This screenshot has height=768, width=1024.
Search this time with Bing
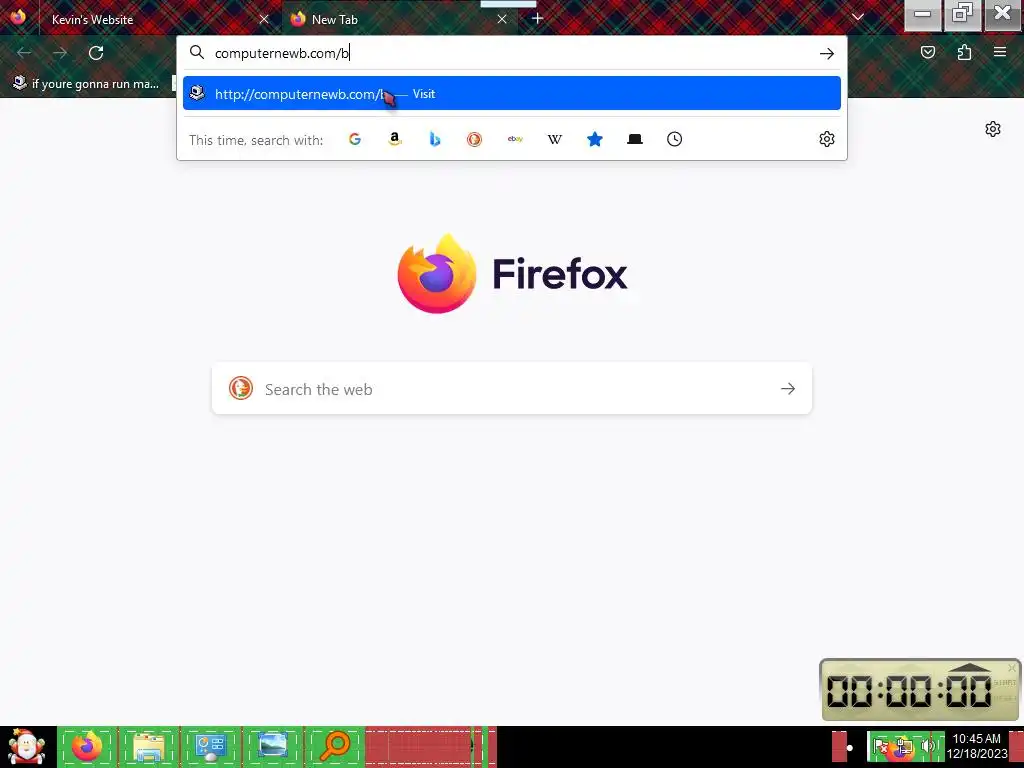pyautogui.click(x=435, y=139)
